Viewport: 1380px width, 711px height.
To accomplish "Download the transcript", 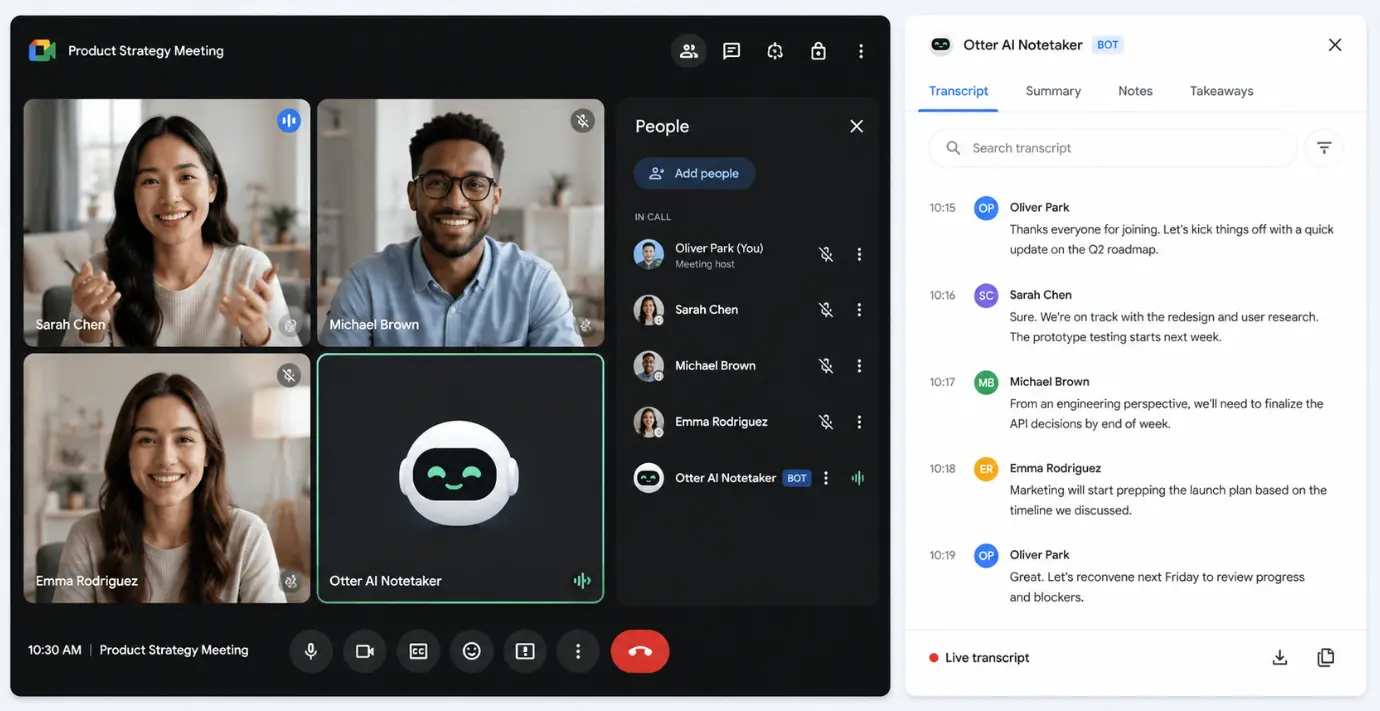I will (x=1279, y=657).
